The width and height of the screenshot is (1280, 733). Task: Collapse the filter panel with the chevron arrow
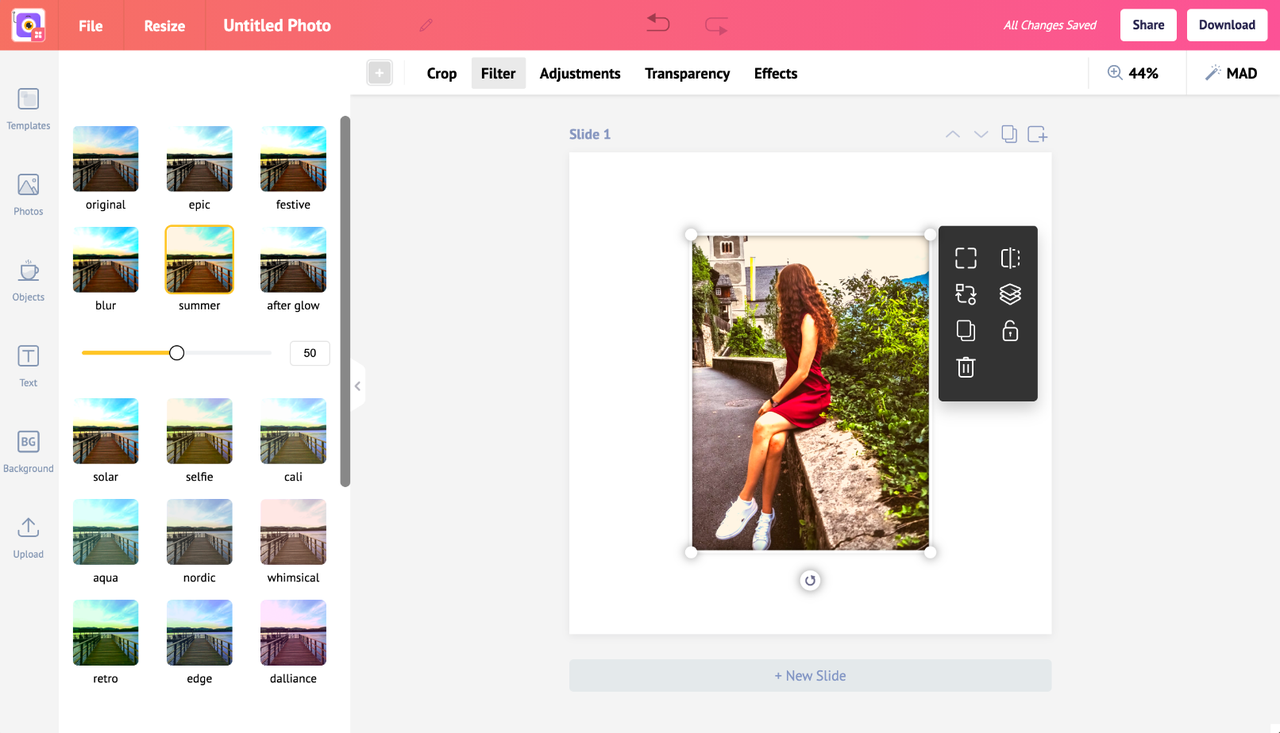[357, 385]
